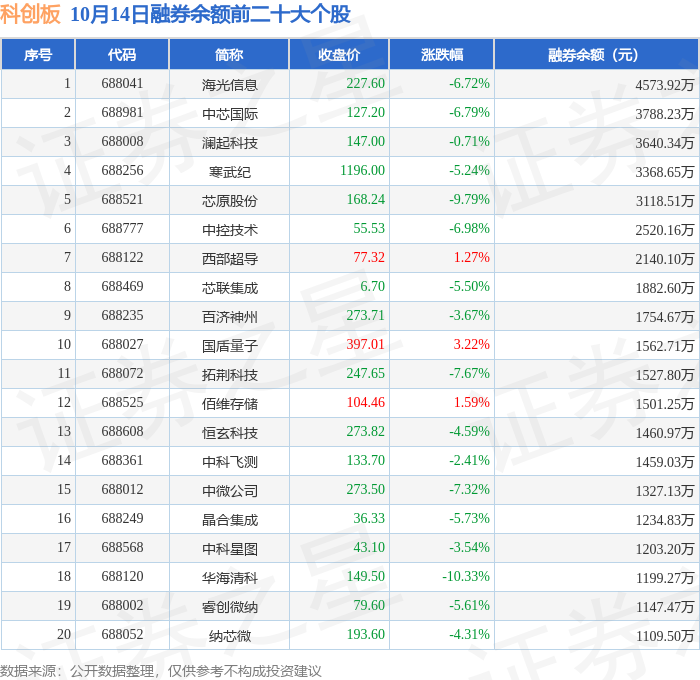Select stock code 688002
Screen dimensions: 700x680
pyautogui.click(x=122, y=606)
